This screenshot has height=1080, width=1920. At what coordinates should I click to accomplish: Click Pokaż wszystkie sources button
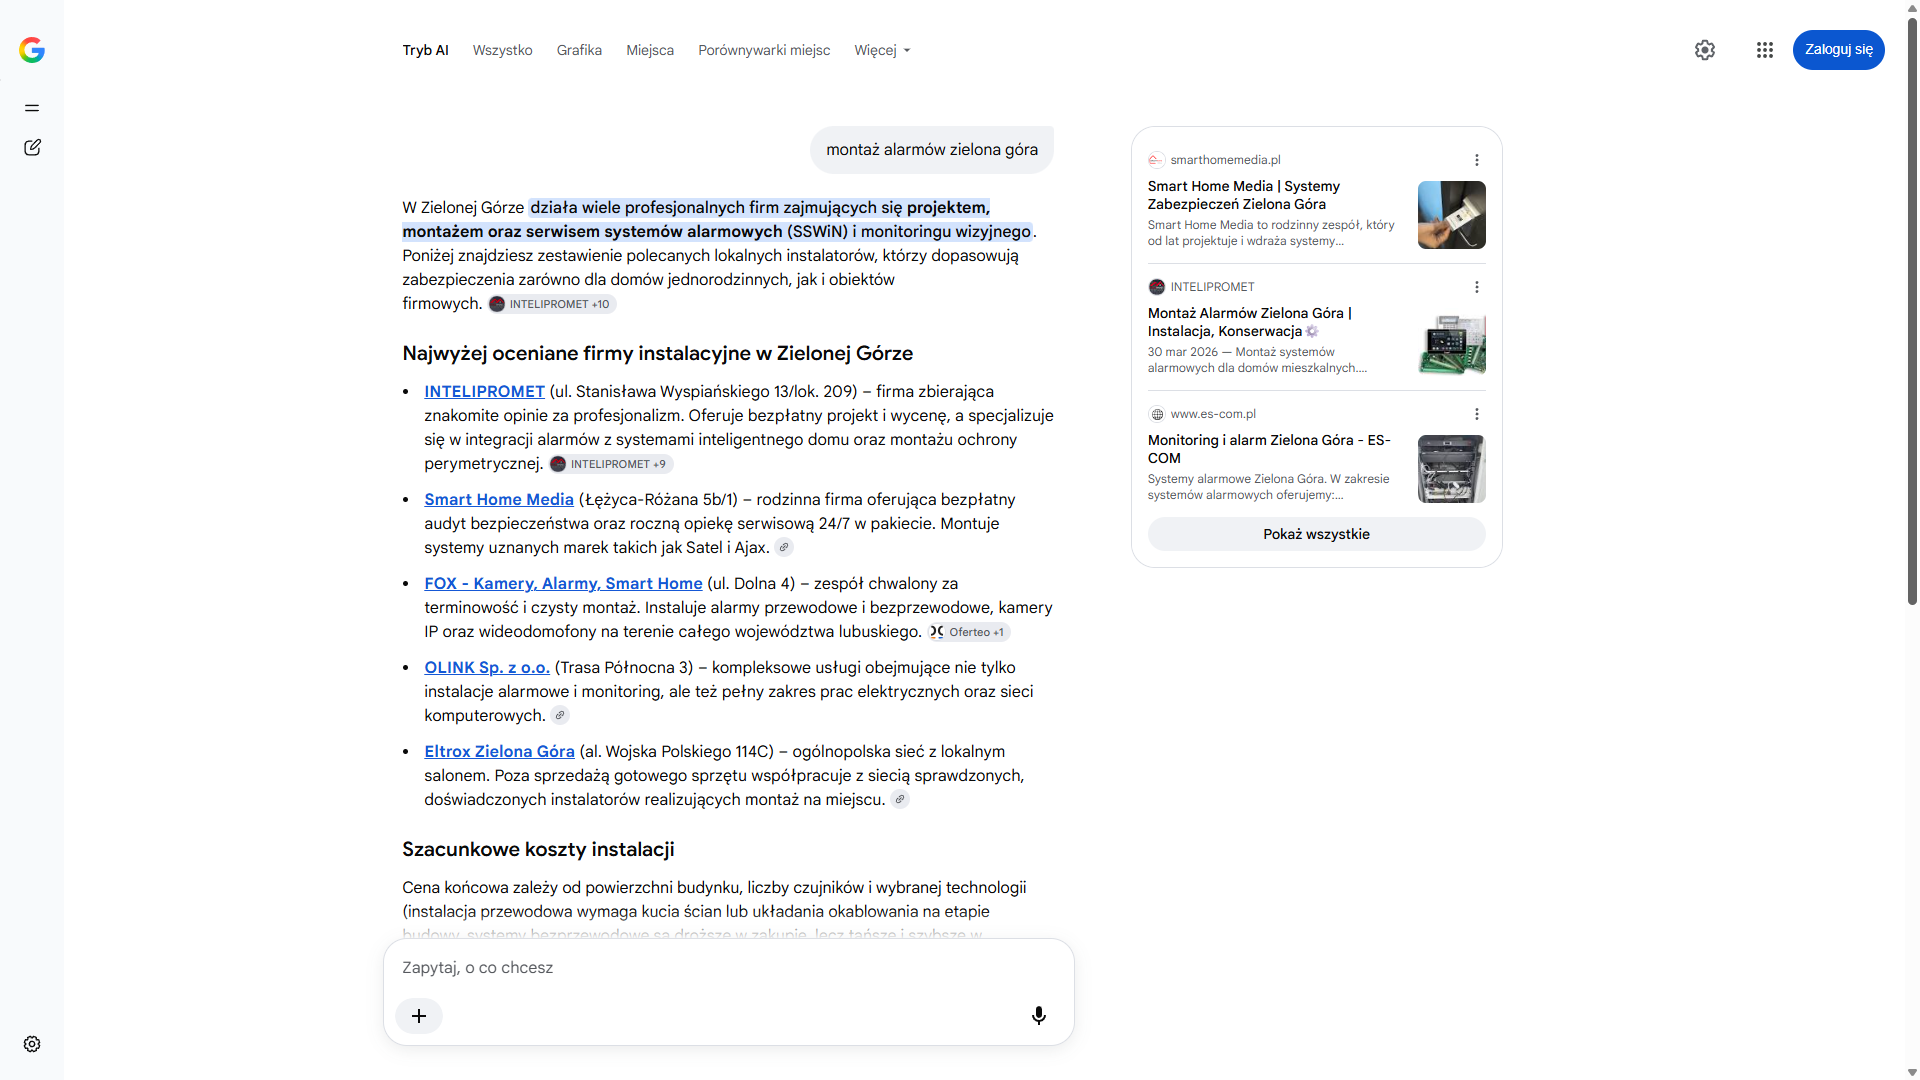coord(1316,534)
